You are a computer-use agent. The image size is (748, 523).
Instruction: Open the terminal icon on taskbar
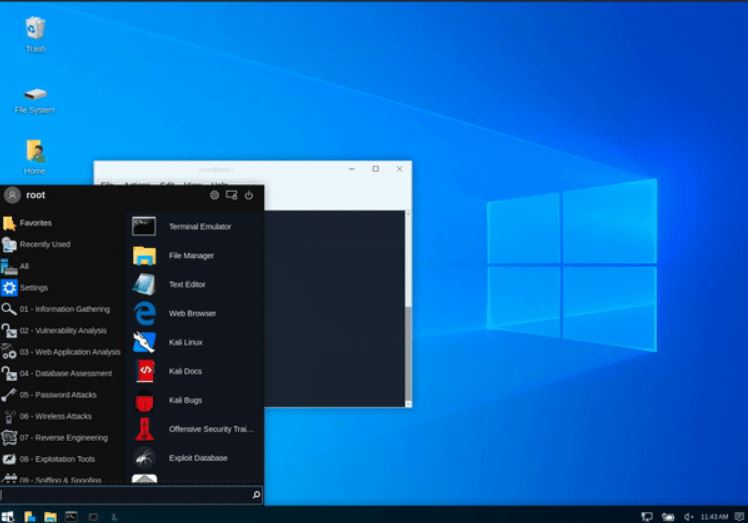71,516
